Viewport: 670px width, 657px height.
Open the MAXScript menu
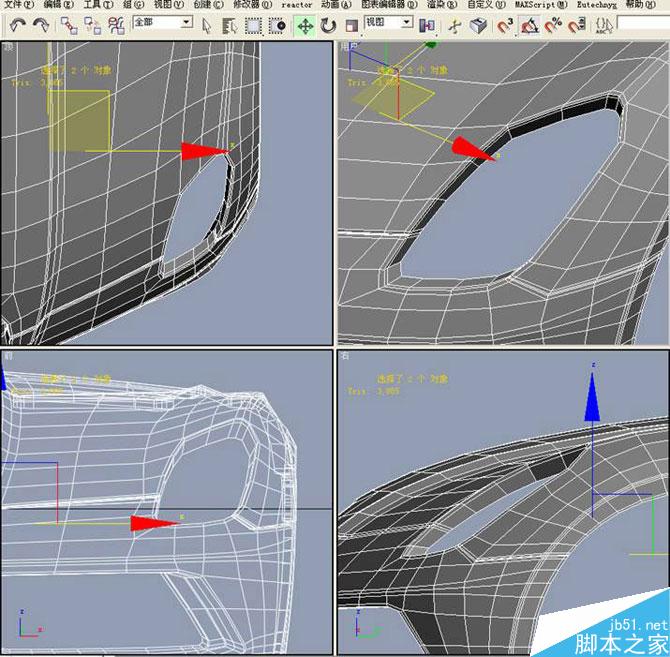click(541, 5)
